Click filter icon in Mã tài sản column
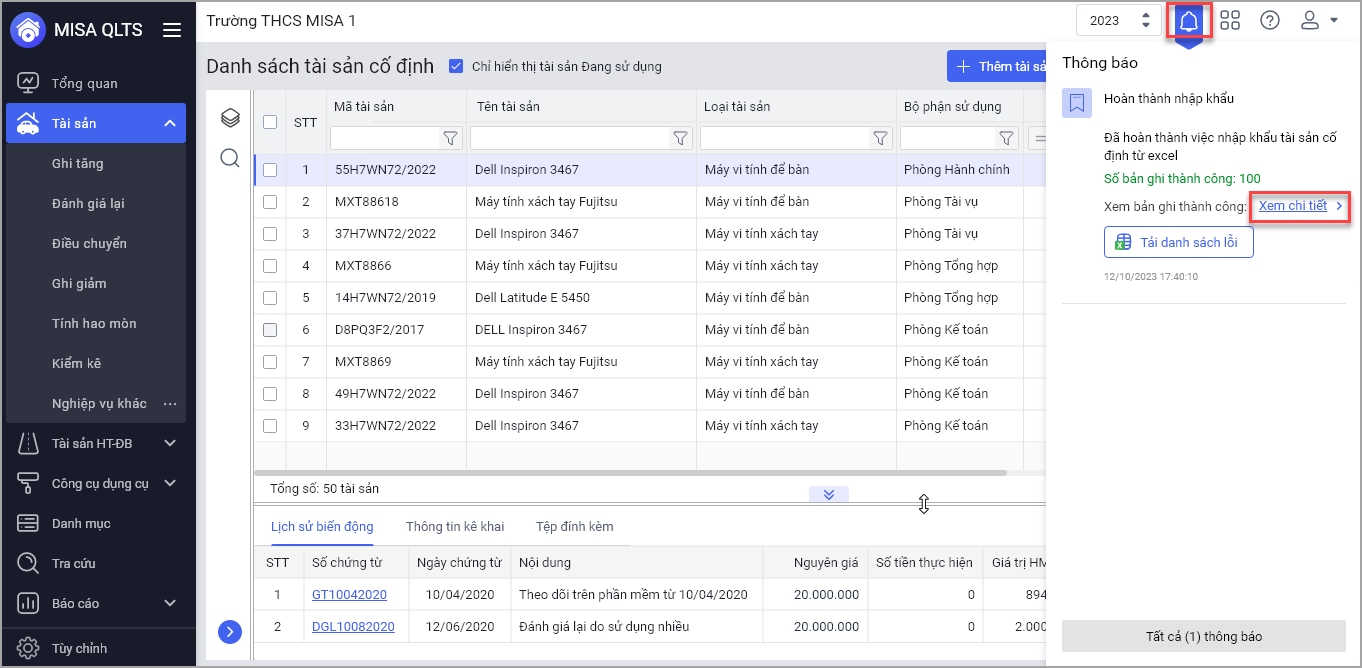This screenshot has height=668, width=1362. (x=451, y=138)
